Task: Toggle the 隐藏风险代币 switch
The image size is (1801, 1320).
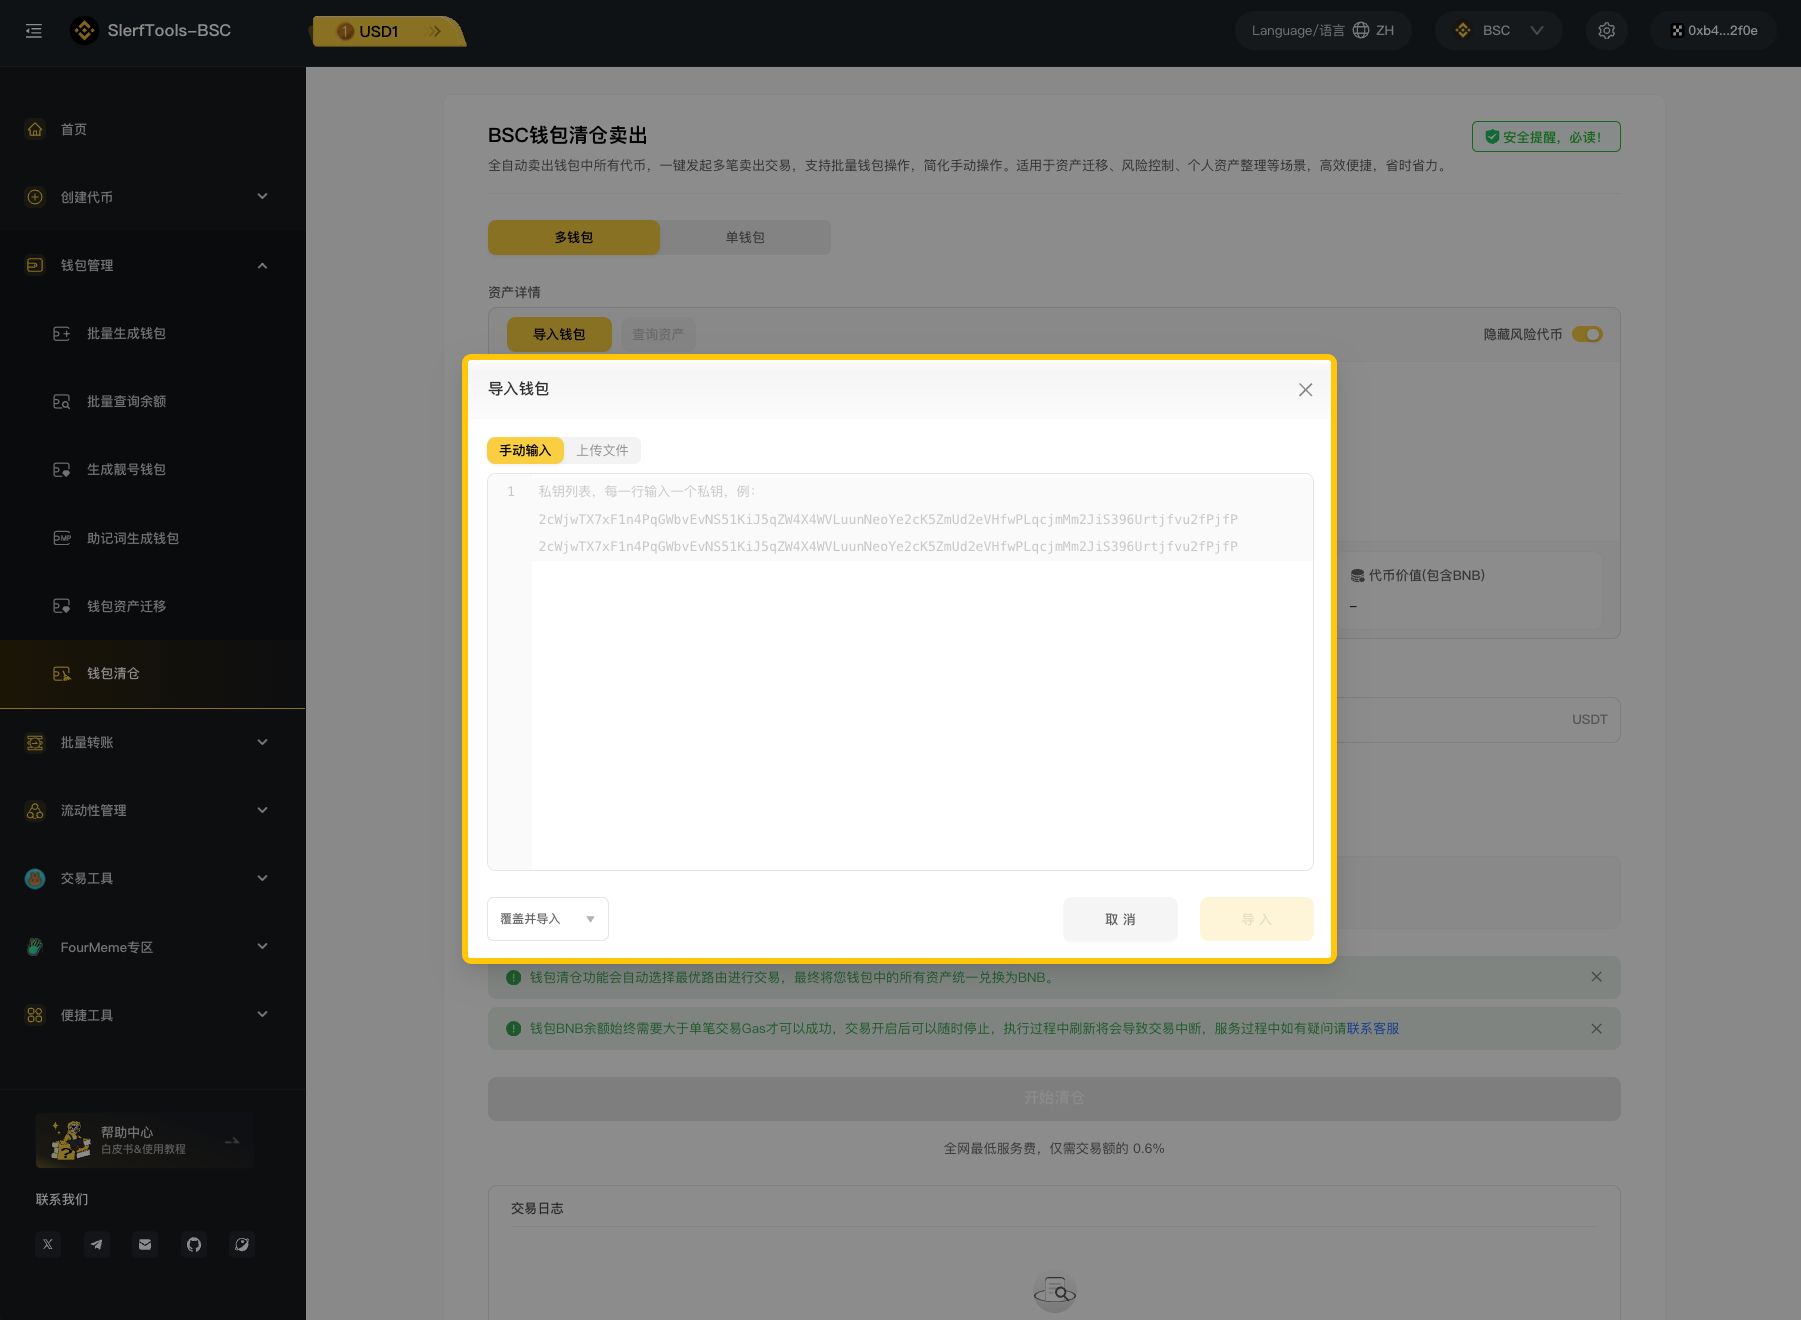Action: [1586, 334]
